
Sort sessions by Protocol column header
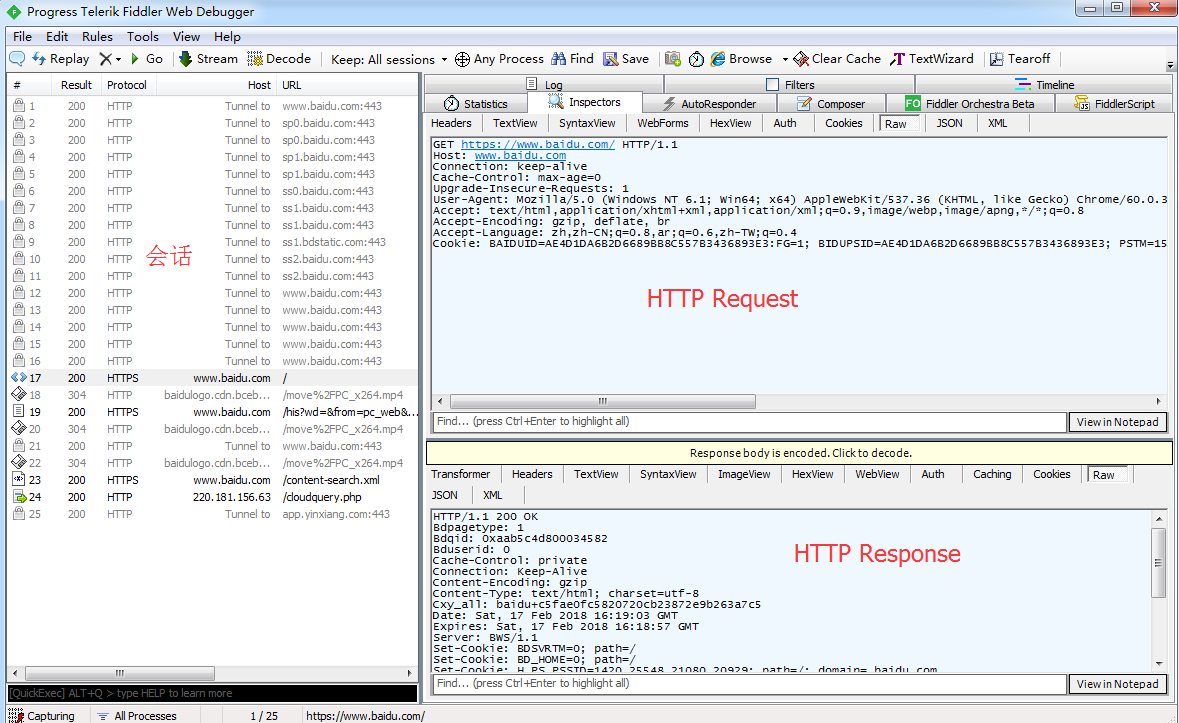coord(129,85)
